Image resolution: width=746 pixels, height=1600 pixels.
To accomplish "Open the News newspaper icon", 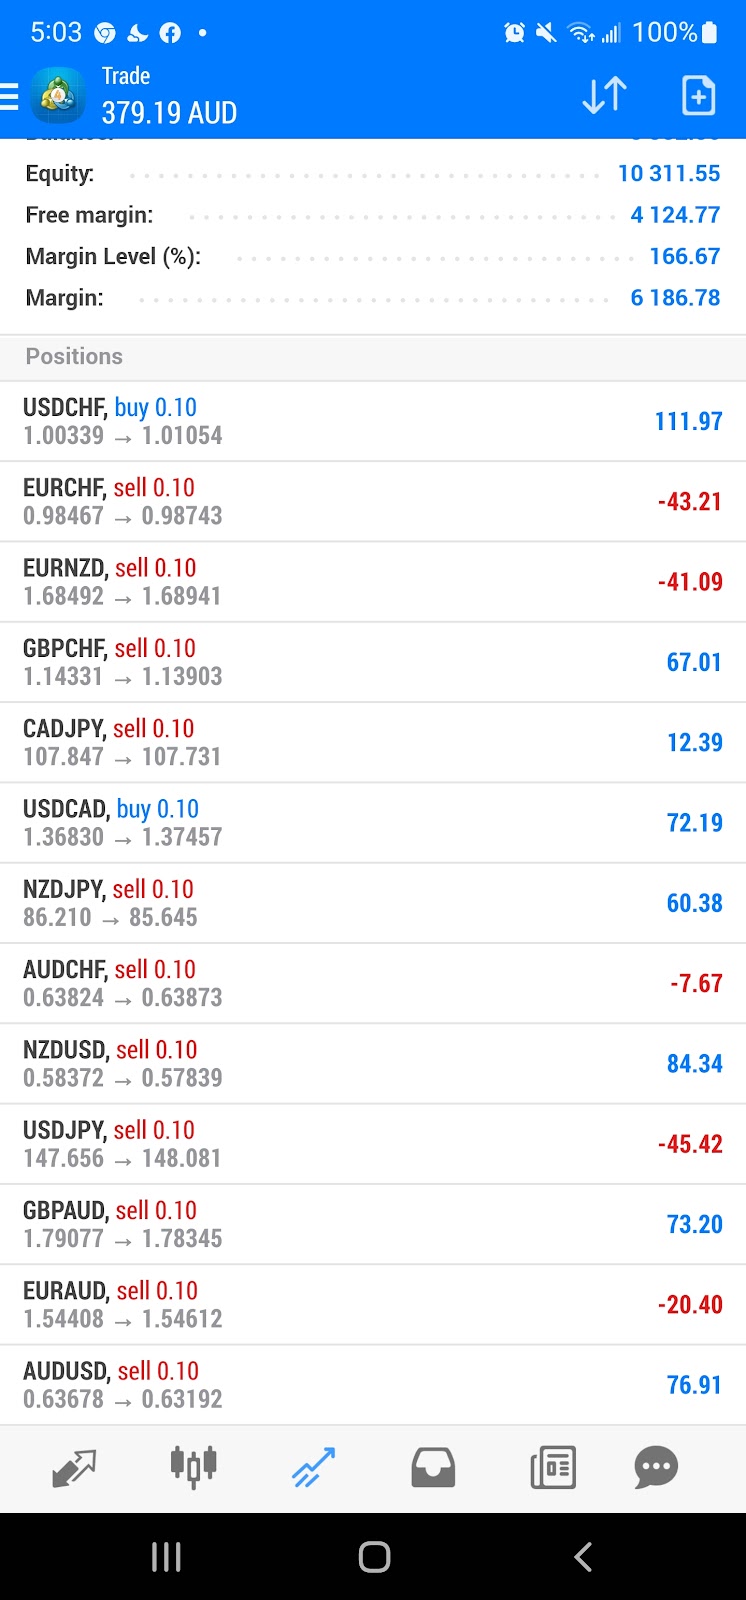I will (x=553, y=1468).
